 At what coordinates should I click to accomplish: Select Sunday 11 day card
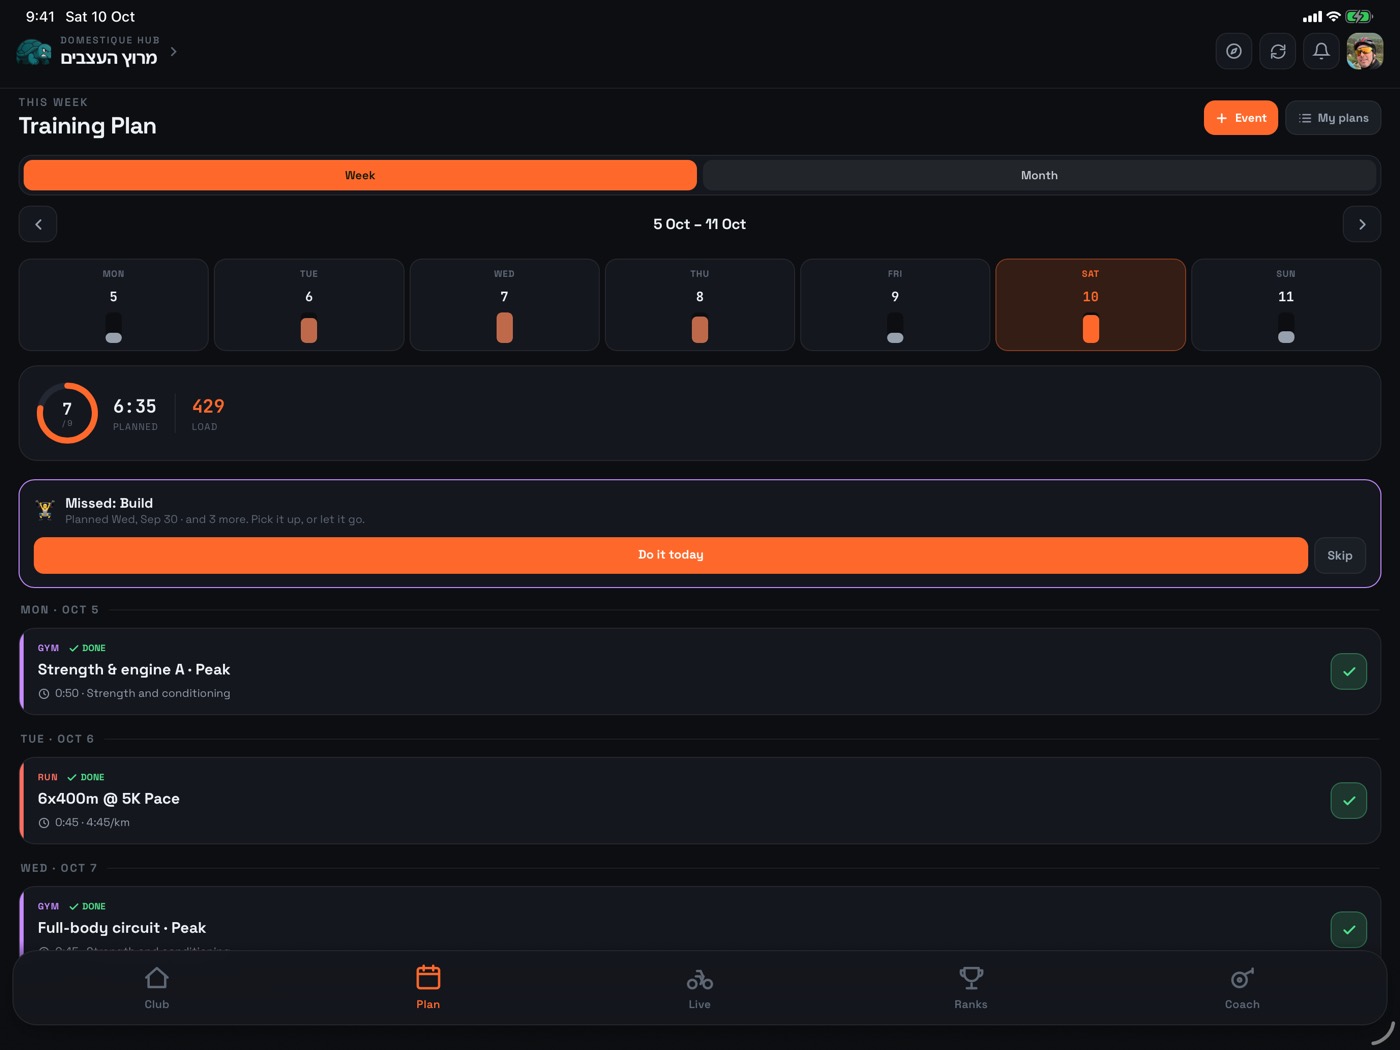click(1286, 305)
